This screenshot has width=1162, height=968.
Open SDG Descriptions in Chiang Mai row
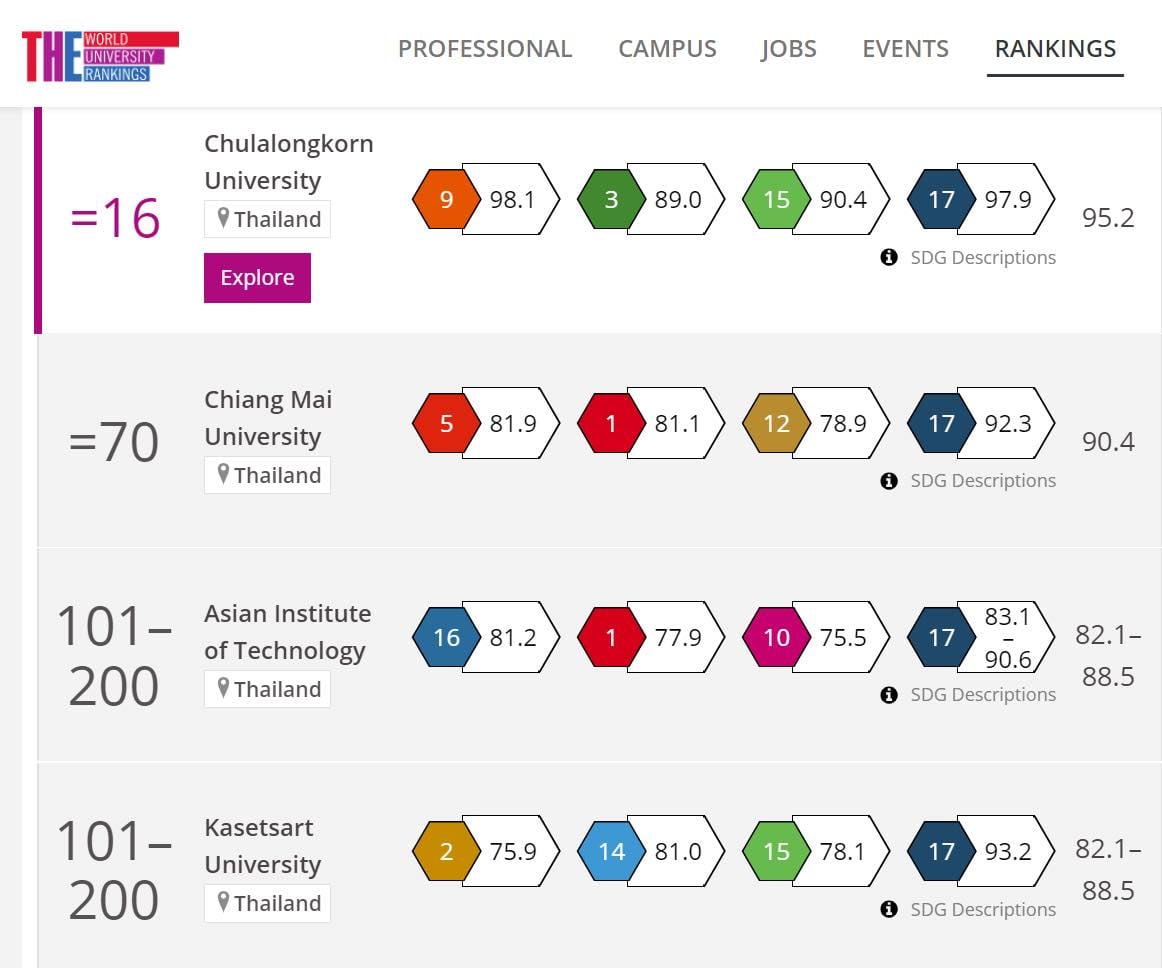(983, 480)
